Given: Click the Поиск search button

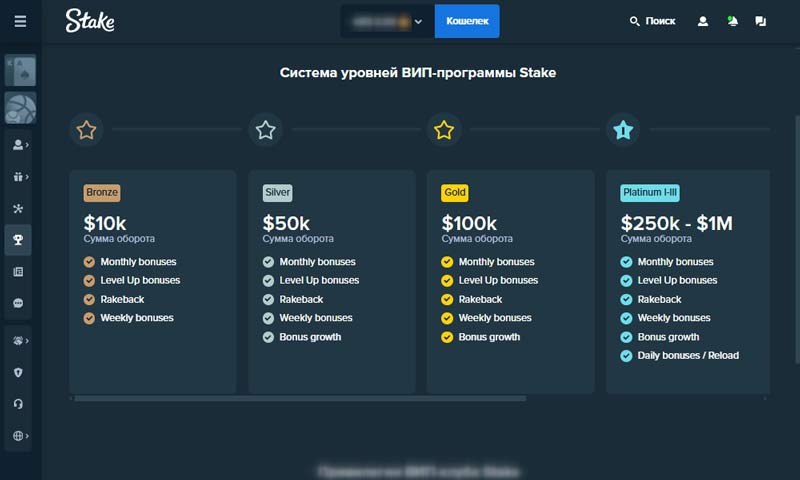Looking at the screenshot, I should coord(652,21).
